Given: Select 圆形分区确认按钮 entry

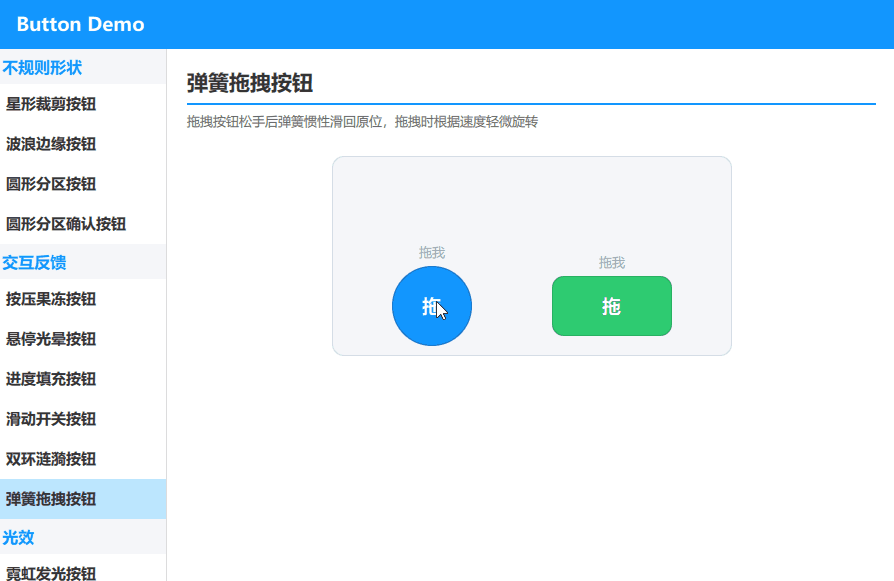Looking at the screenshot, I should [83, 224].
